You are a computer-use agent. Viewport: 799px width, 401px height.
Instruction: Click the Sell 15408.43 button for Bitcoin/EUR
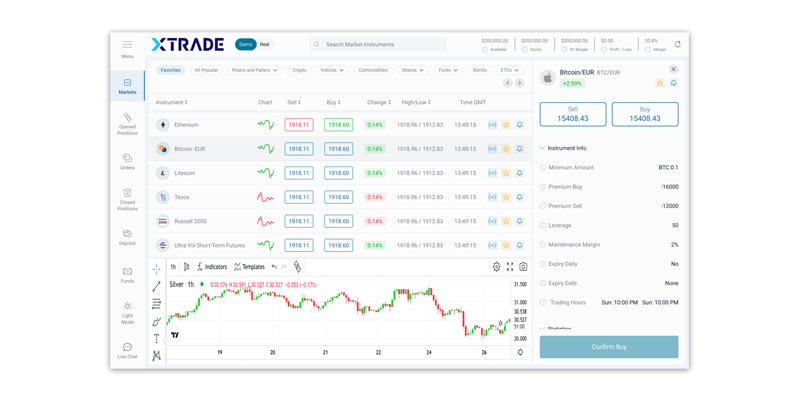tap(572, 114)
